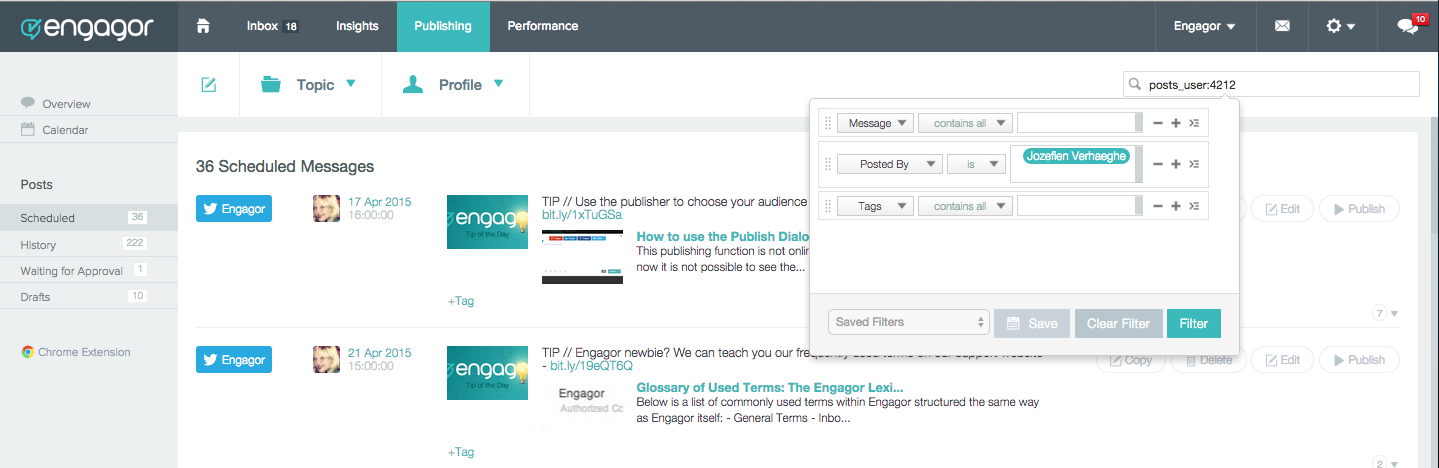Image resolution: width=1439 pixels, height=468 pixels.
Task: Add a row after the Posted By filter
Action: click(1176, 164)
